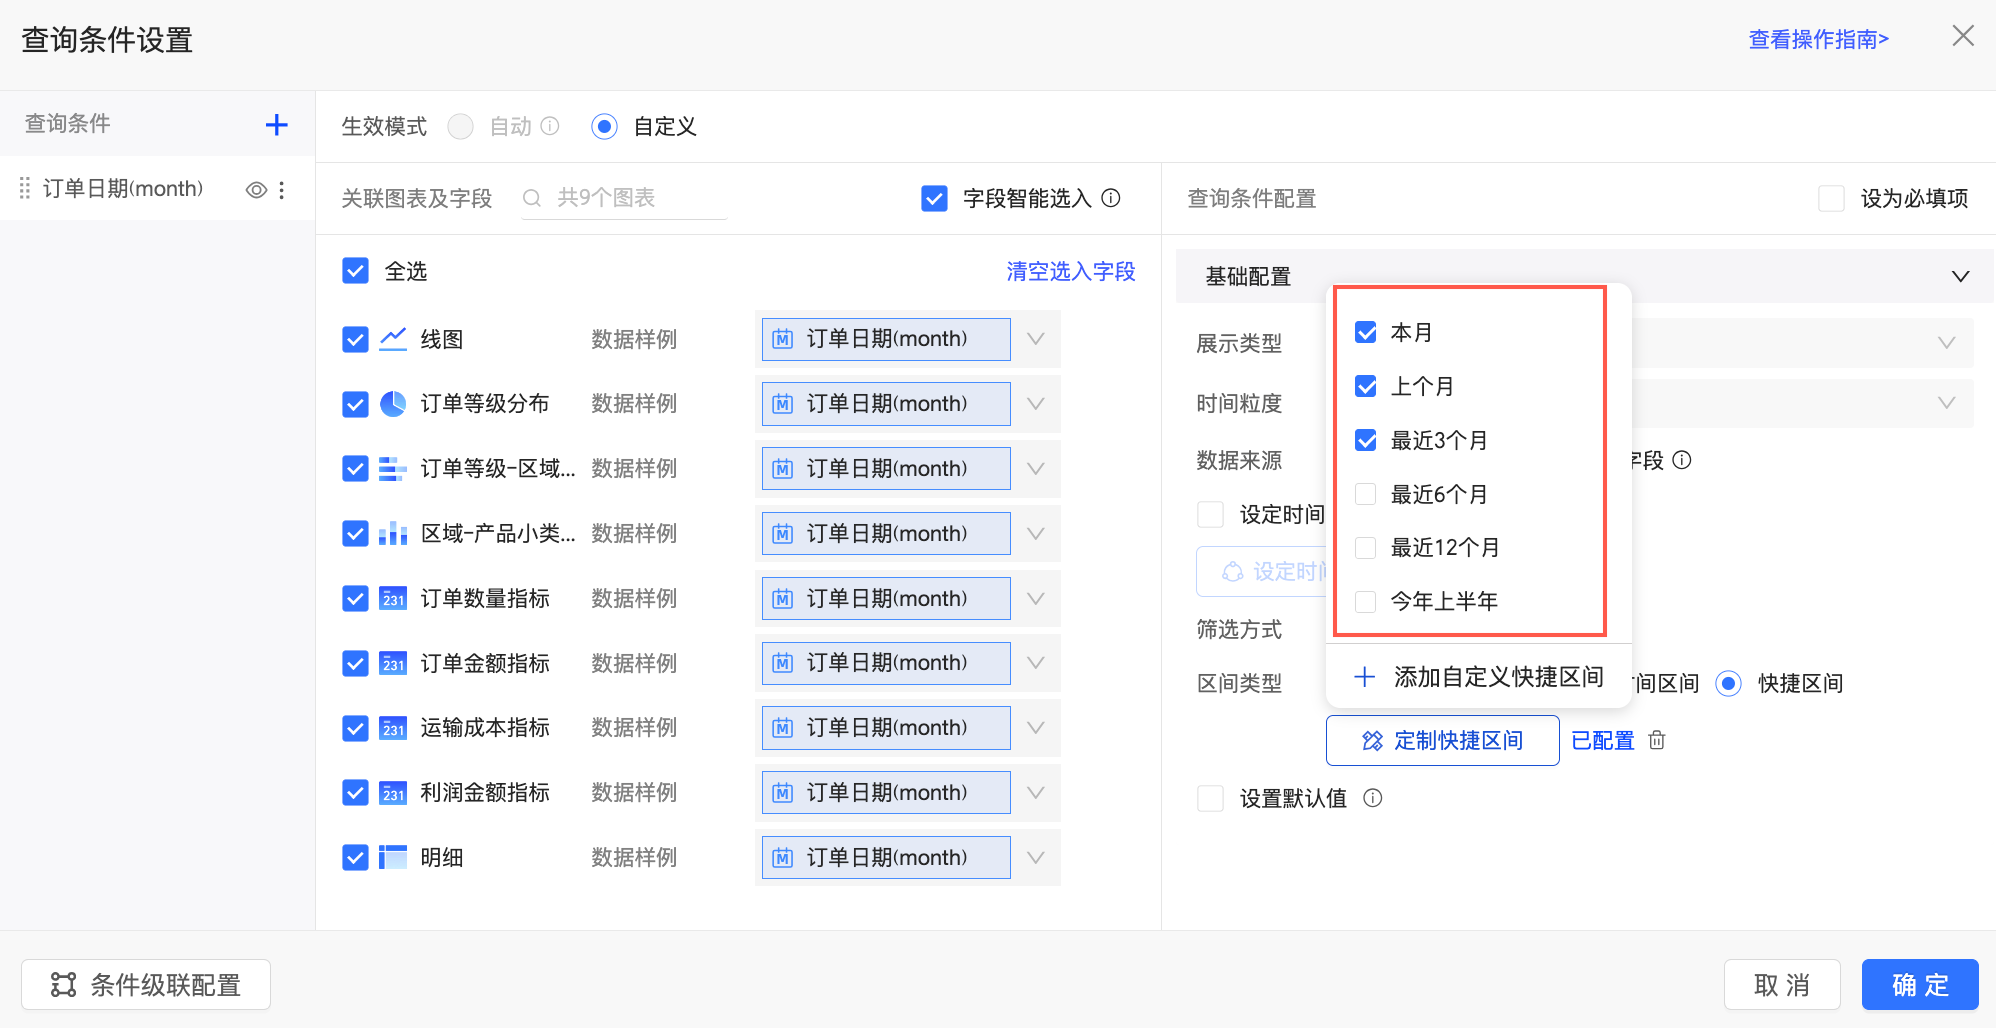Open field dropdown arrow for 线图 row
The width and height of the screenshot is (1996, 1028).
[x=1036, y=339]
